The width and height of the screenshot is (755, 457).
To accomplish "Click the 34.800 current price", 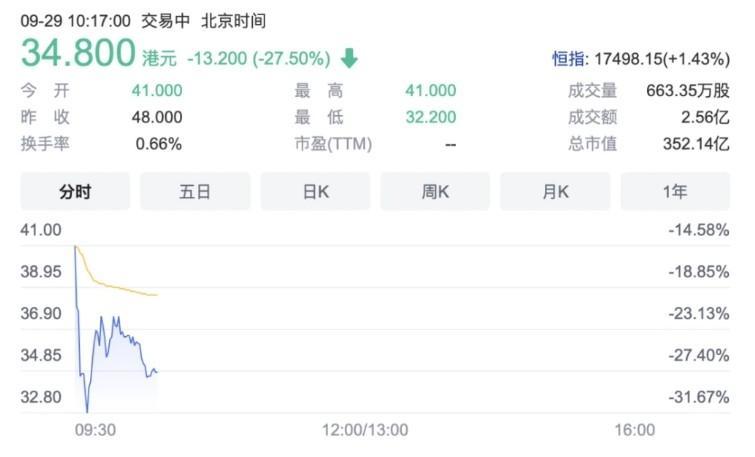I will click(78, 53).
